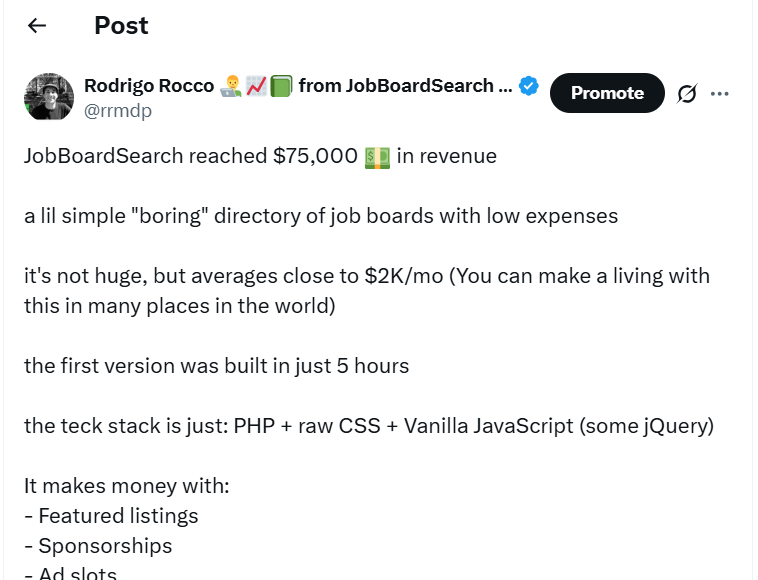Viewport: 758px width, 580px height.
Task: Go back using the left arrow
Action: click(x=37, y=26)
